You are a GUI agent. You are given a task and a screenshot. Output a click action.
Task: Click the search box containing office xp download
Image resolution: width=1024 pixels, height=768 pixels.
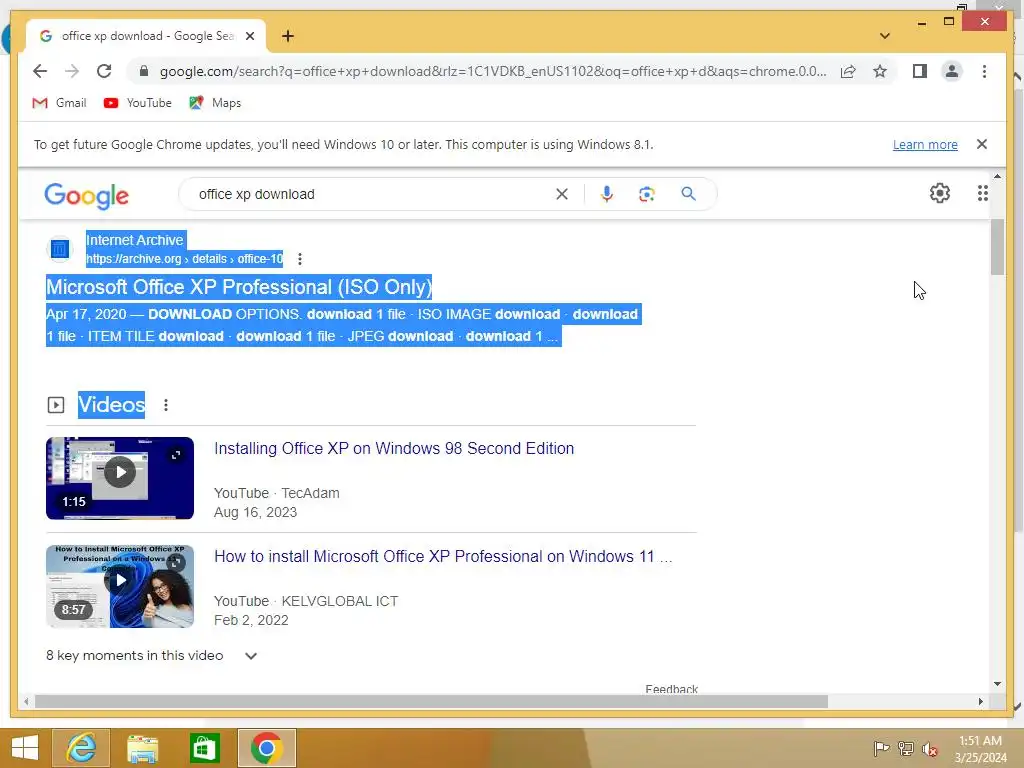click(x=372, y=194)
